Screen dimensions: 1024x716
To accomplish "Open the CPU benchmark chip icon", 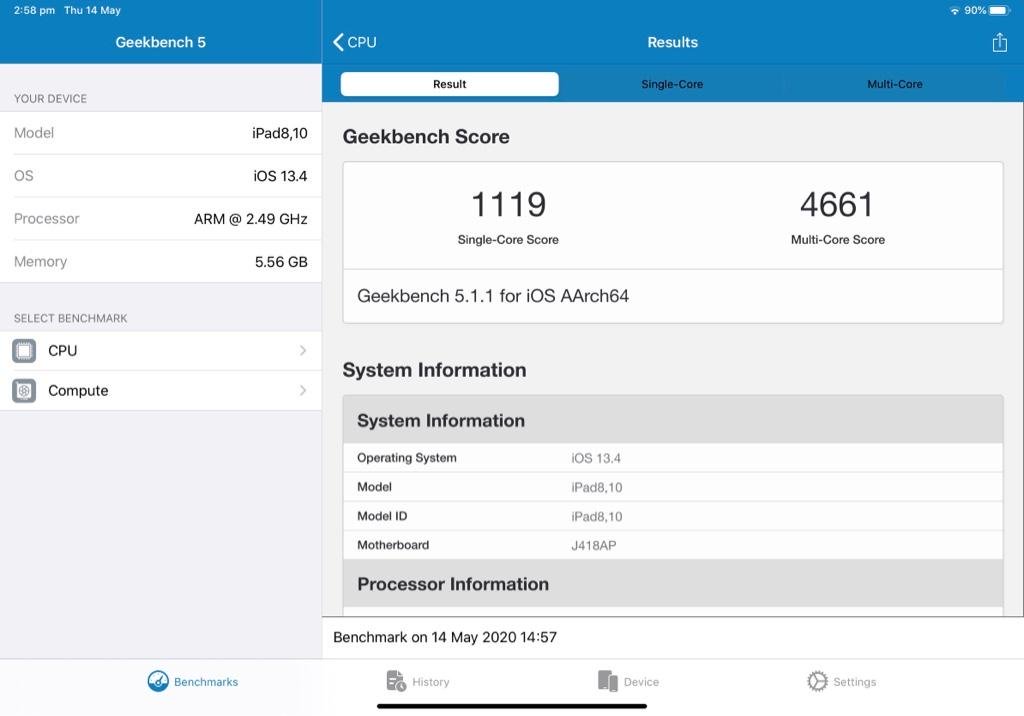I will (24, 351).
